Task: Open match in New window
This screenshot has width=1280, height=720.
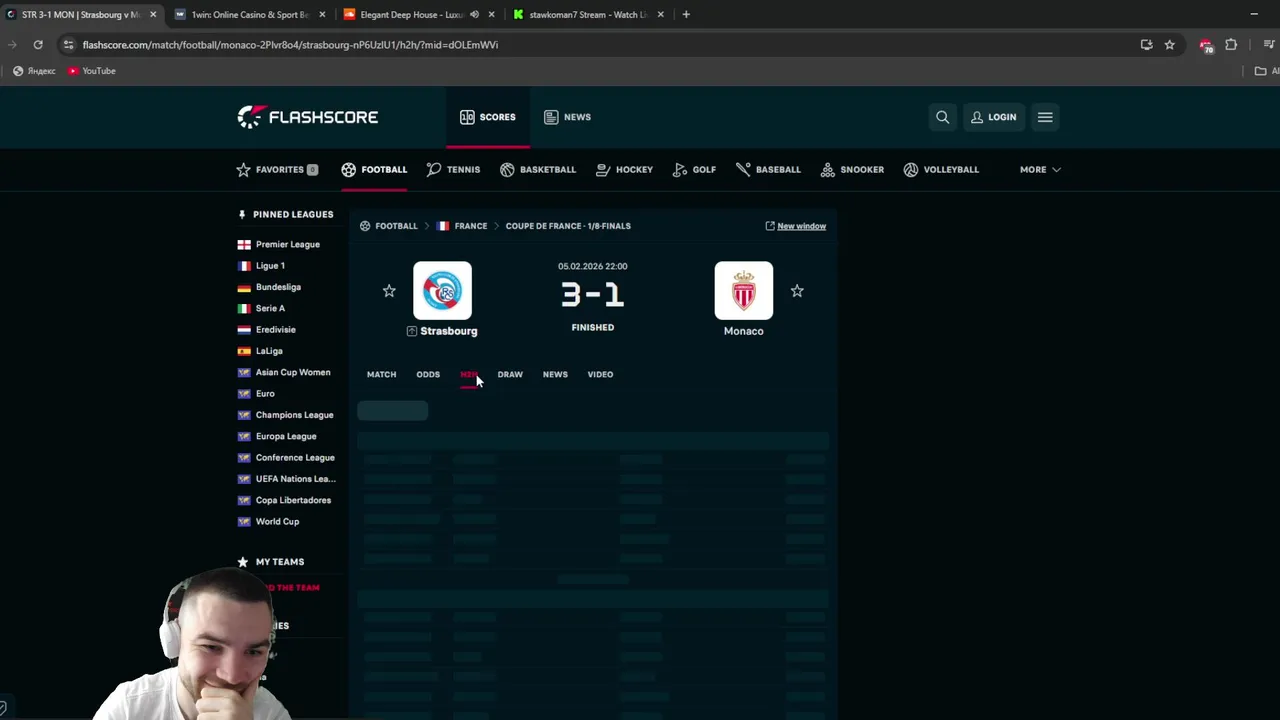Action: [x=796, y=226]
